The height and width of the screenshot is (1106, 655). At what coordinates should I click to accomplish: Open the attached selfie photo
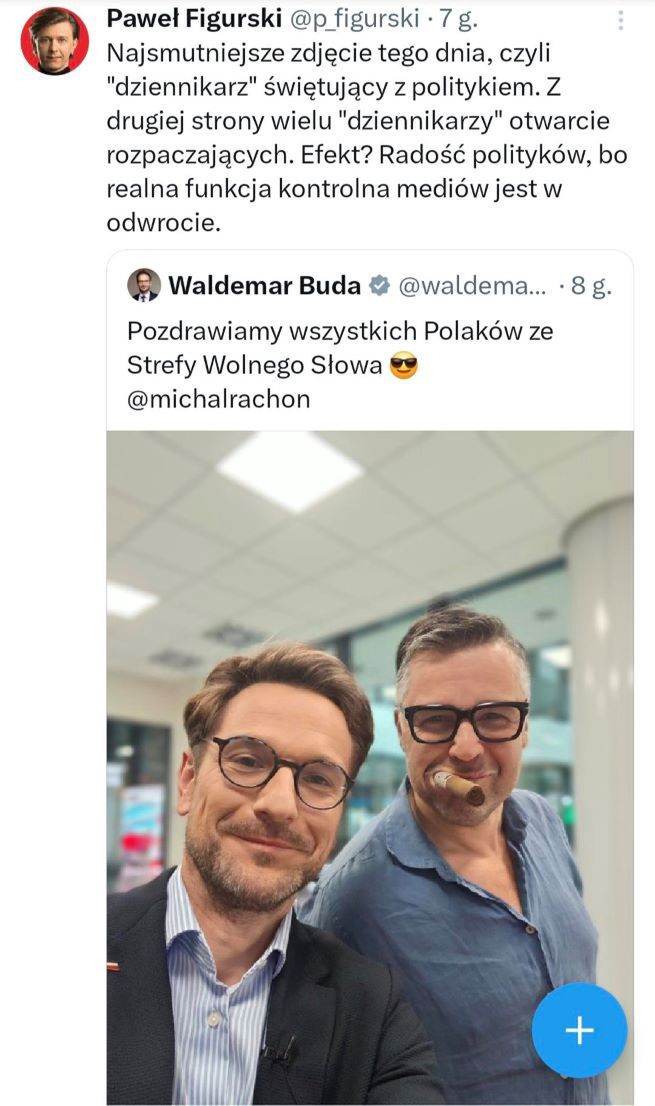point(369,767)
